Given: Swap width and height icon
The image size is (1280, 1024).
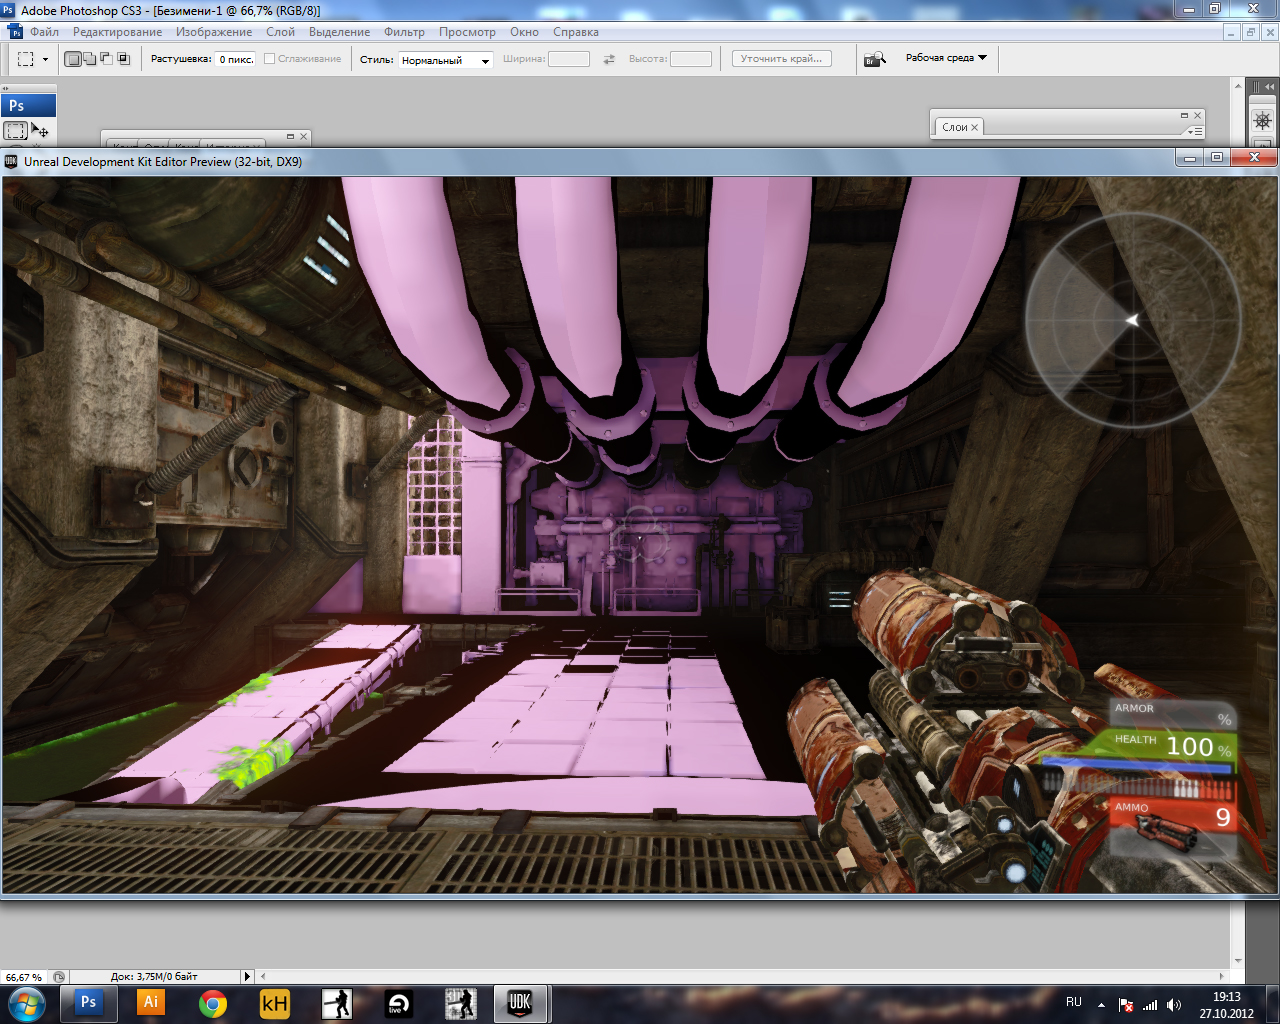Looking at the screenshot, I should coord(609,59).
